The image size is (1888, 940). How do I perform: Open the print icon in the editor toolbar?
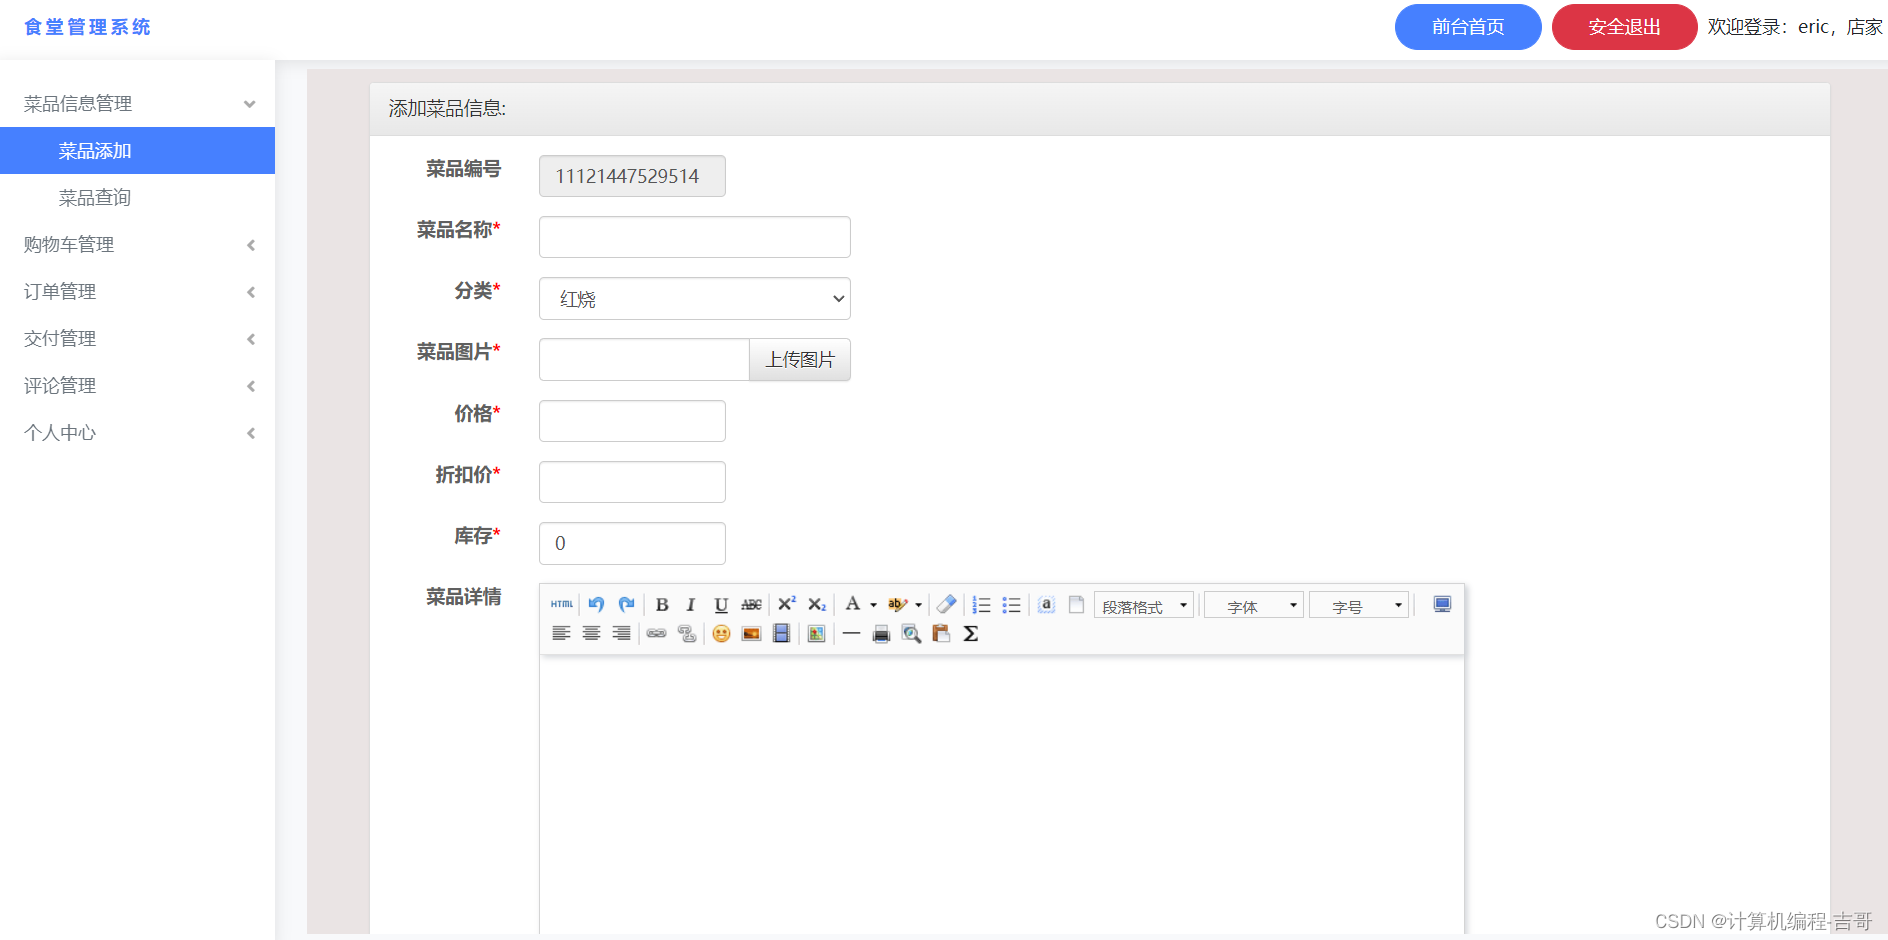(x=881, y=633)
